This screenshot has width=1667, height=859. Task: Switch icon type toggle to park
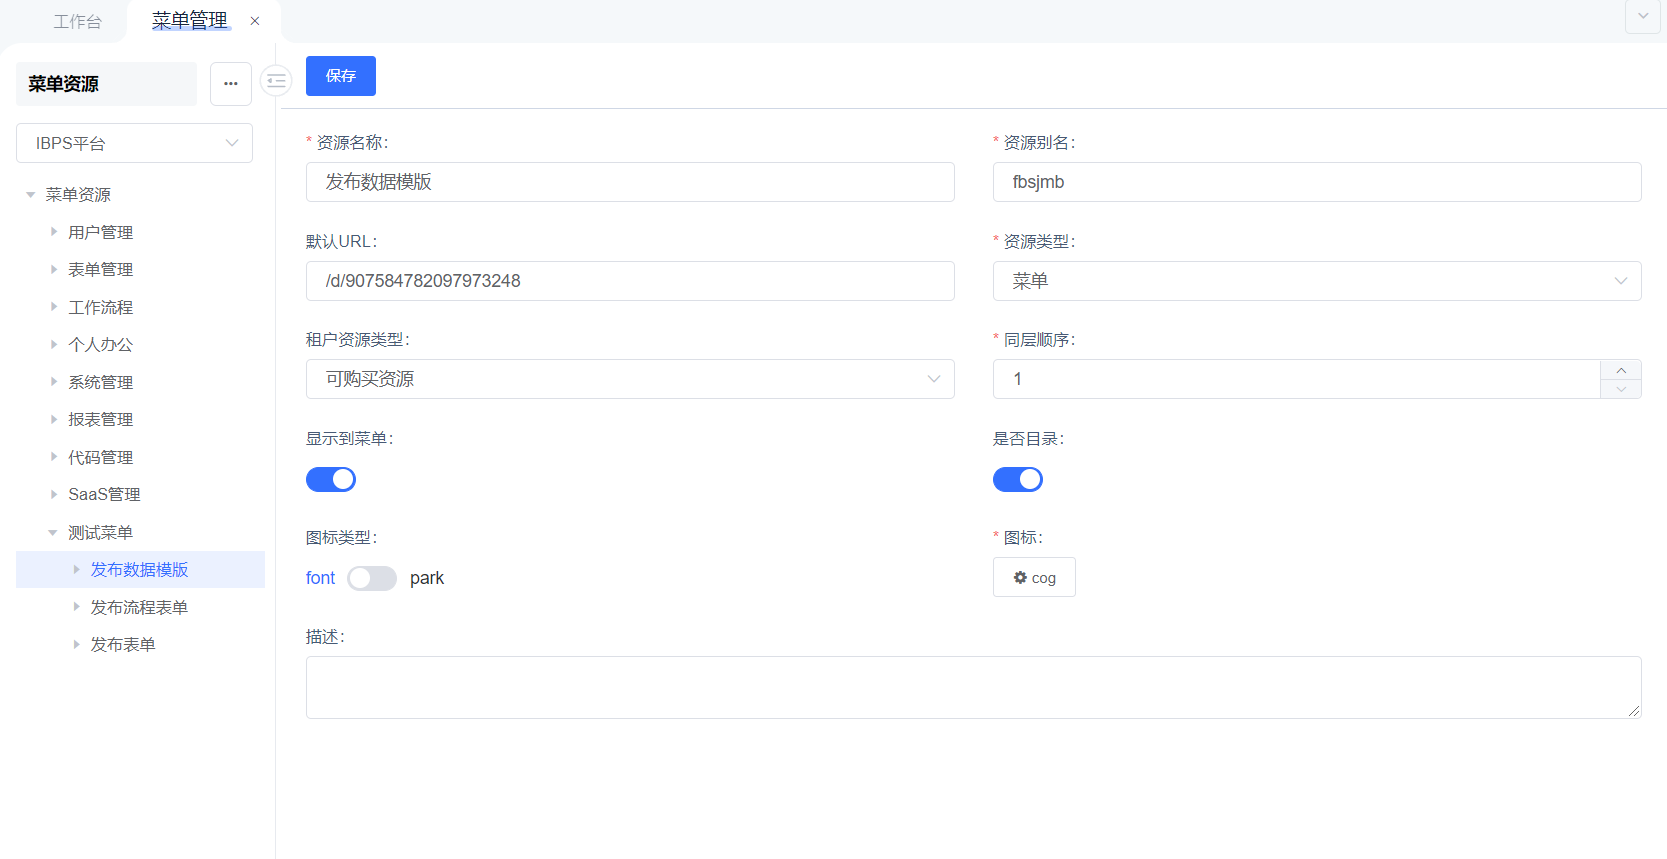[372, 579]
